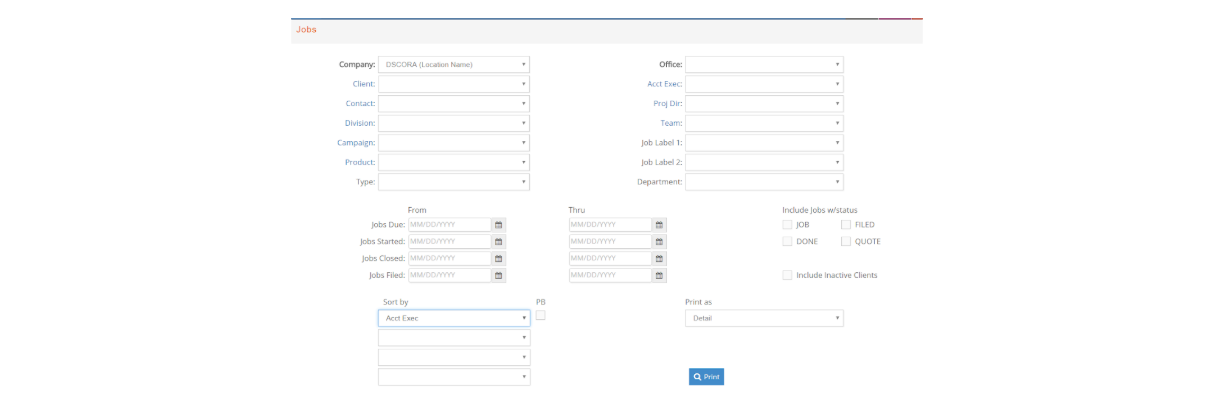The height and width of the screenshot is (411, 1216).
Task: Tick the FILED status checkbox
Action: [846, 225]
